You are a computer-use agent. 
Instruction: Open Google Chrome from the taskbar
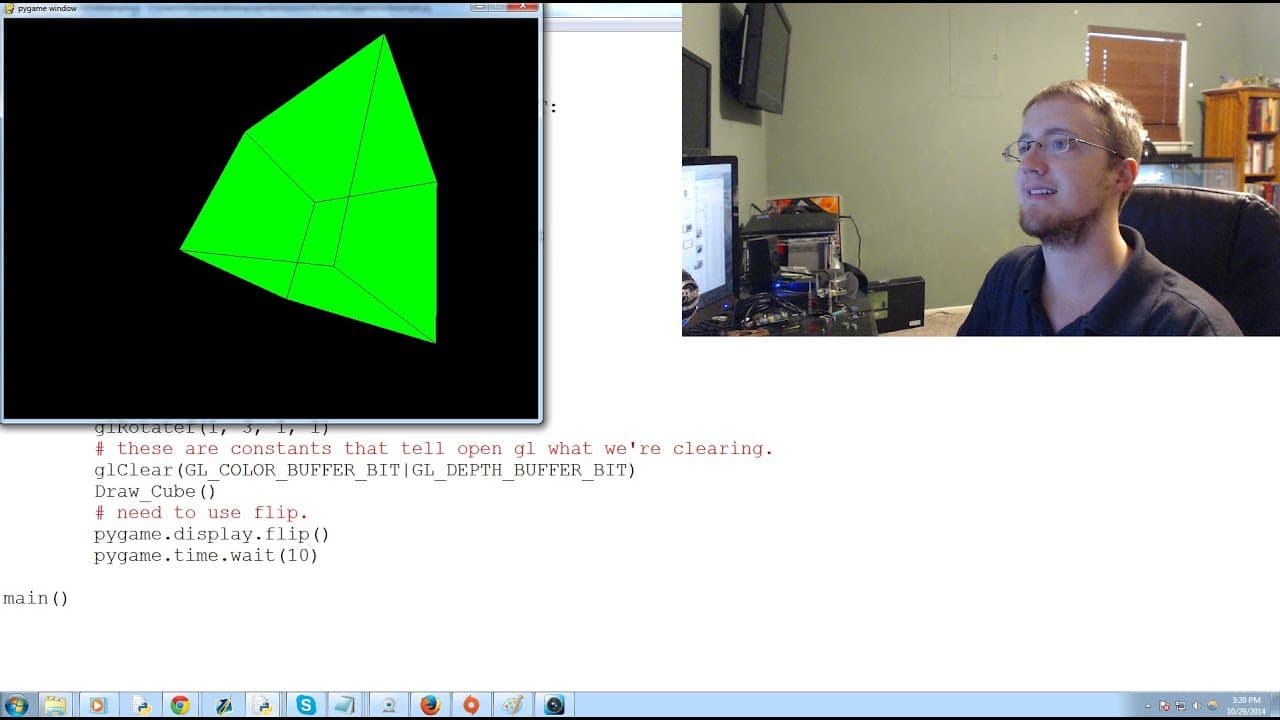click(x=180, y=705)
